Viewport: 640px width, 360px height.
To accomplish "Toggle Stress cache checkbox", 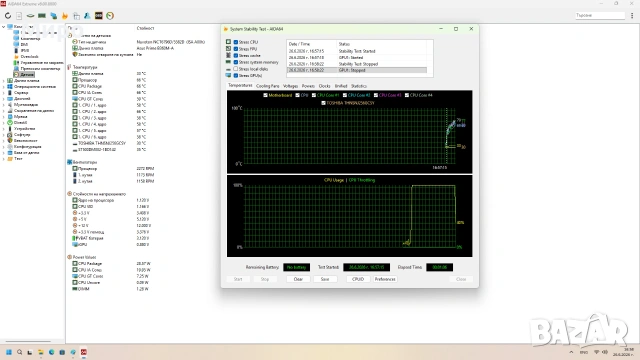I will 236,55.
